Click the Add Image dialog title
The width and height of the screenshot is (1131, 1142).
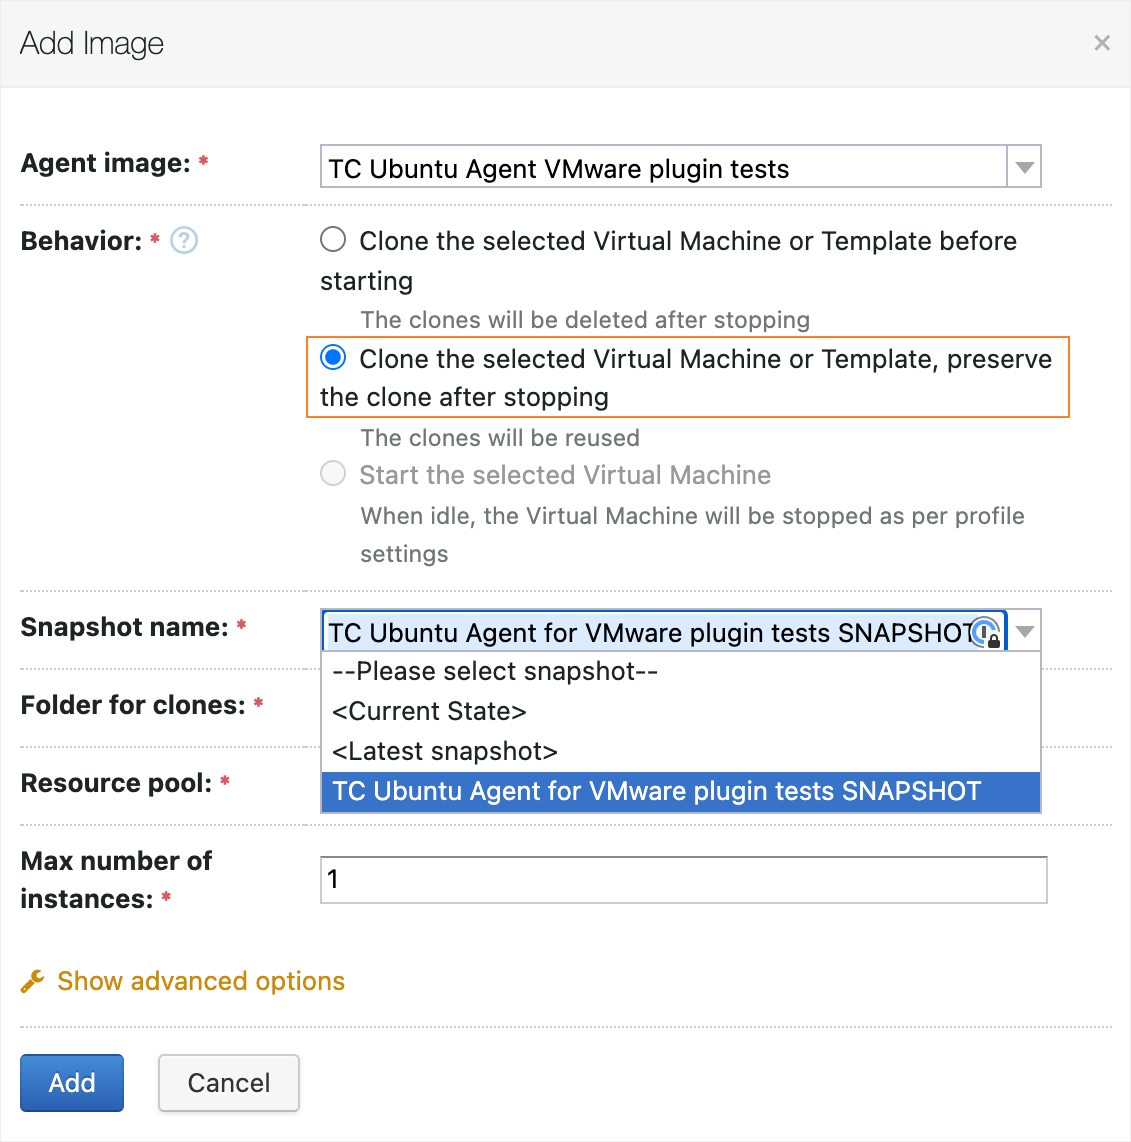point(91,43)
